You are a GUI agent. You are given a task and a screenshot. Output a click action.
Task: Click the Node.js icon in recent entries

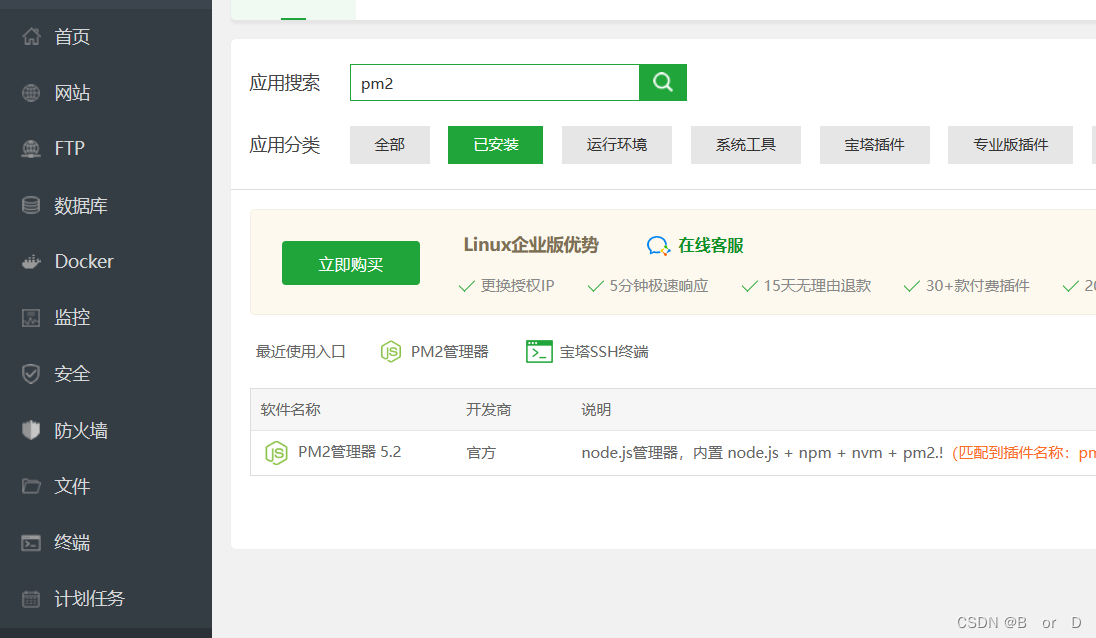(391, 351)
